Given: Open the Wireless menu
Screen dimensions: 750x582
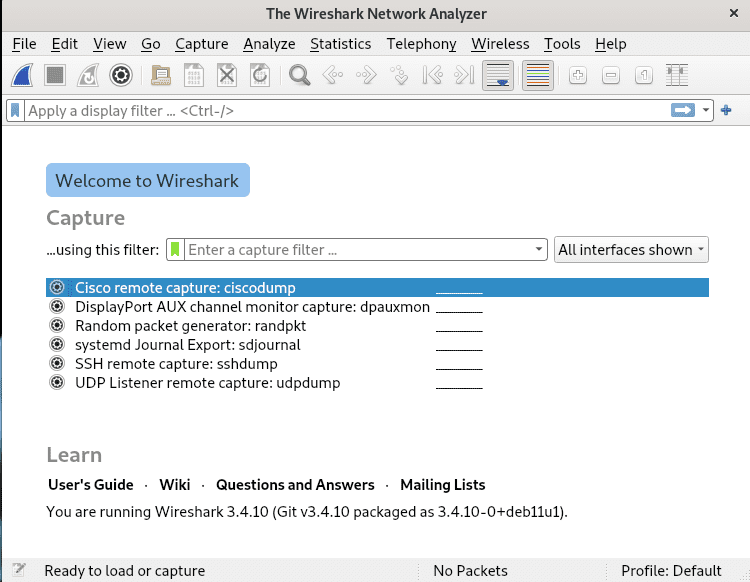Looking at the screenshot, I should coord(500,44).
